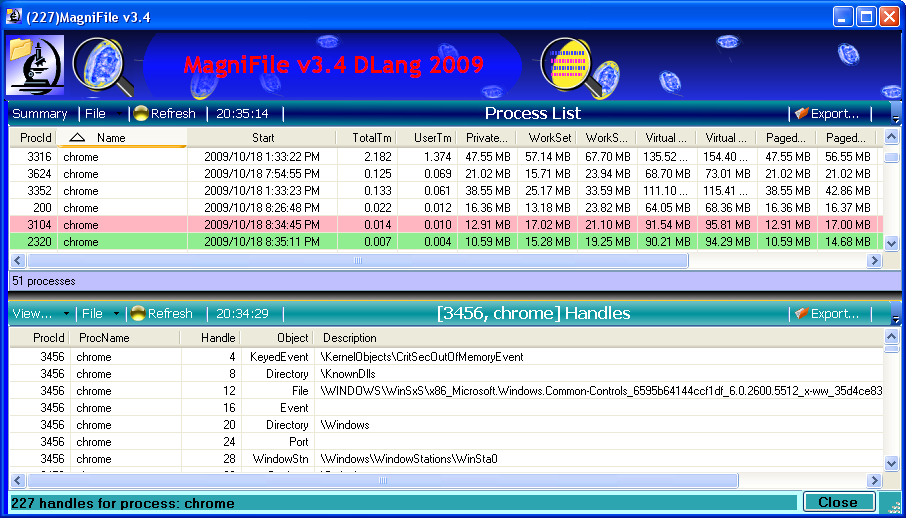Open the File dropdown in Process List toolbar
This screenshot has width=906, height=518.
(x=103, y=114)
